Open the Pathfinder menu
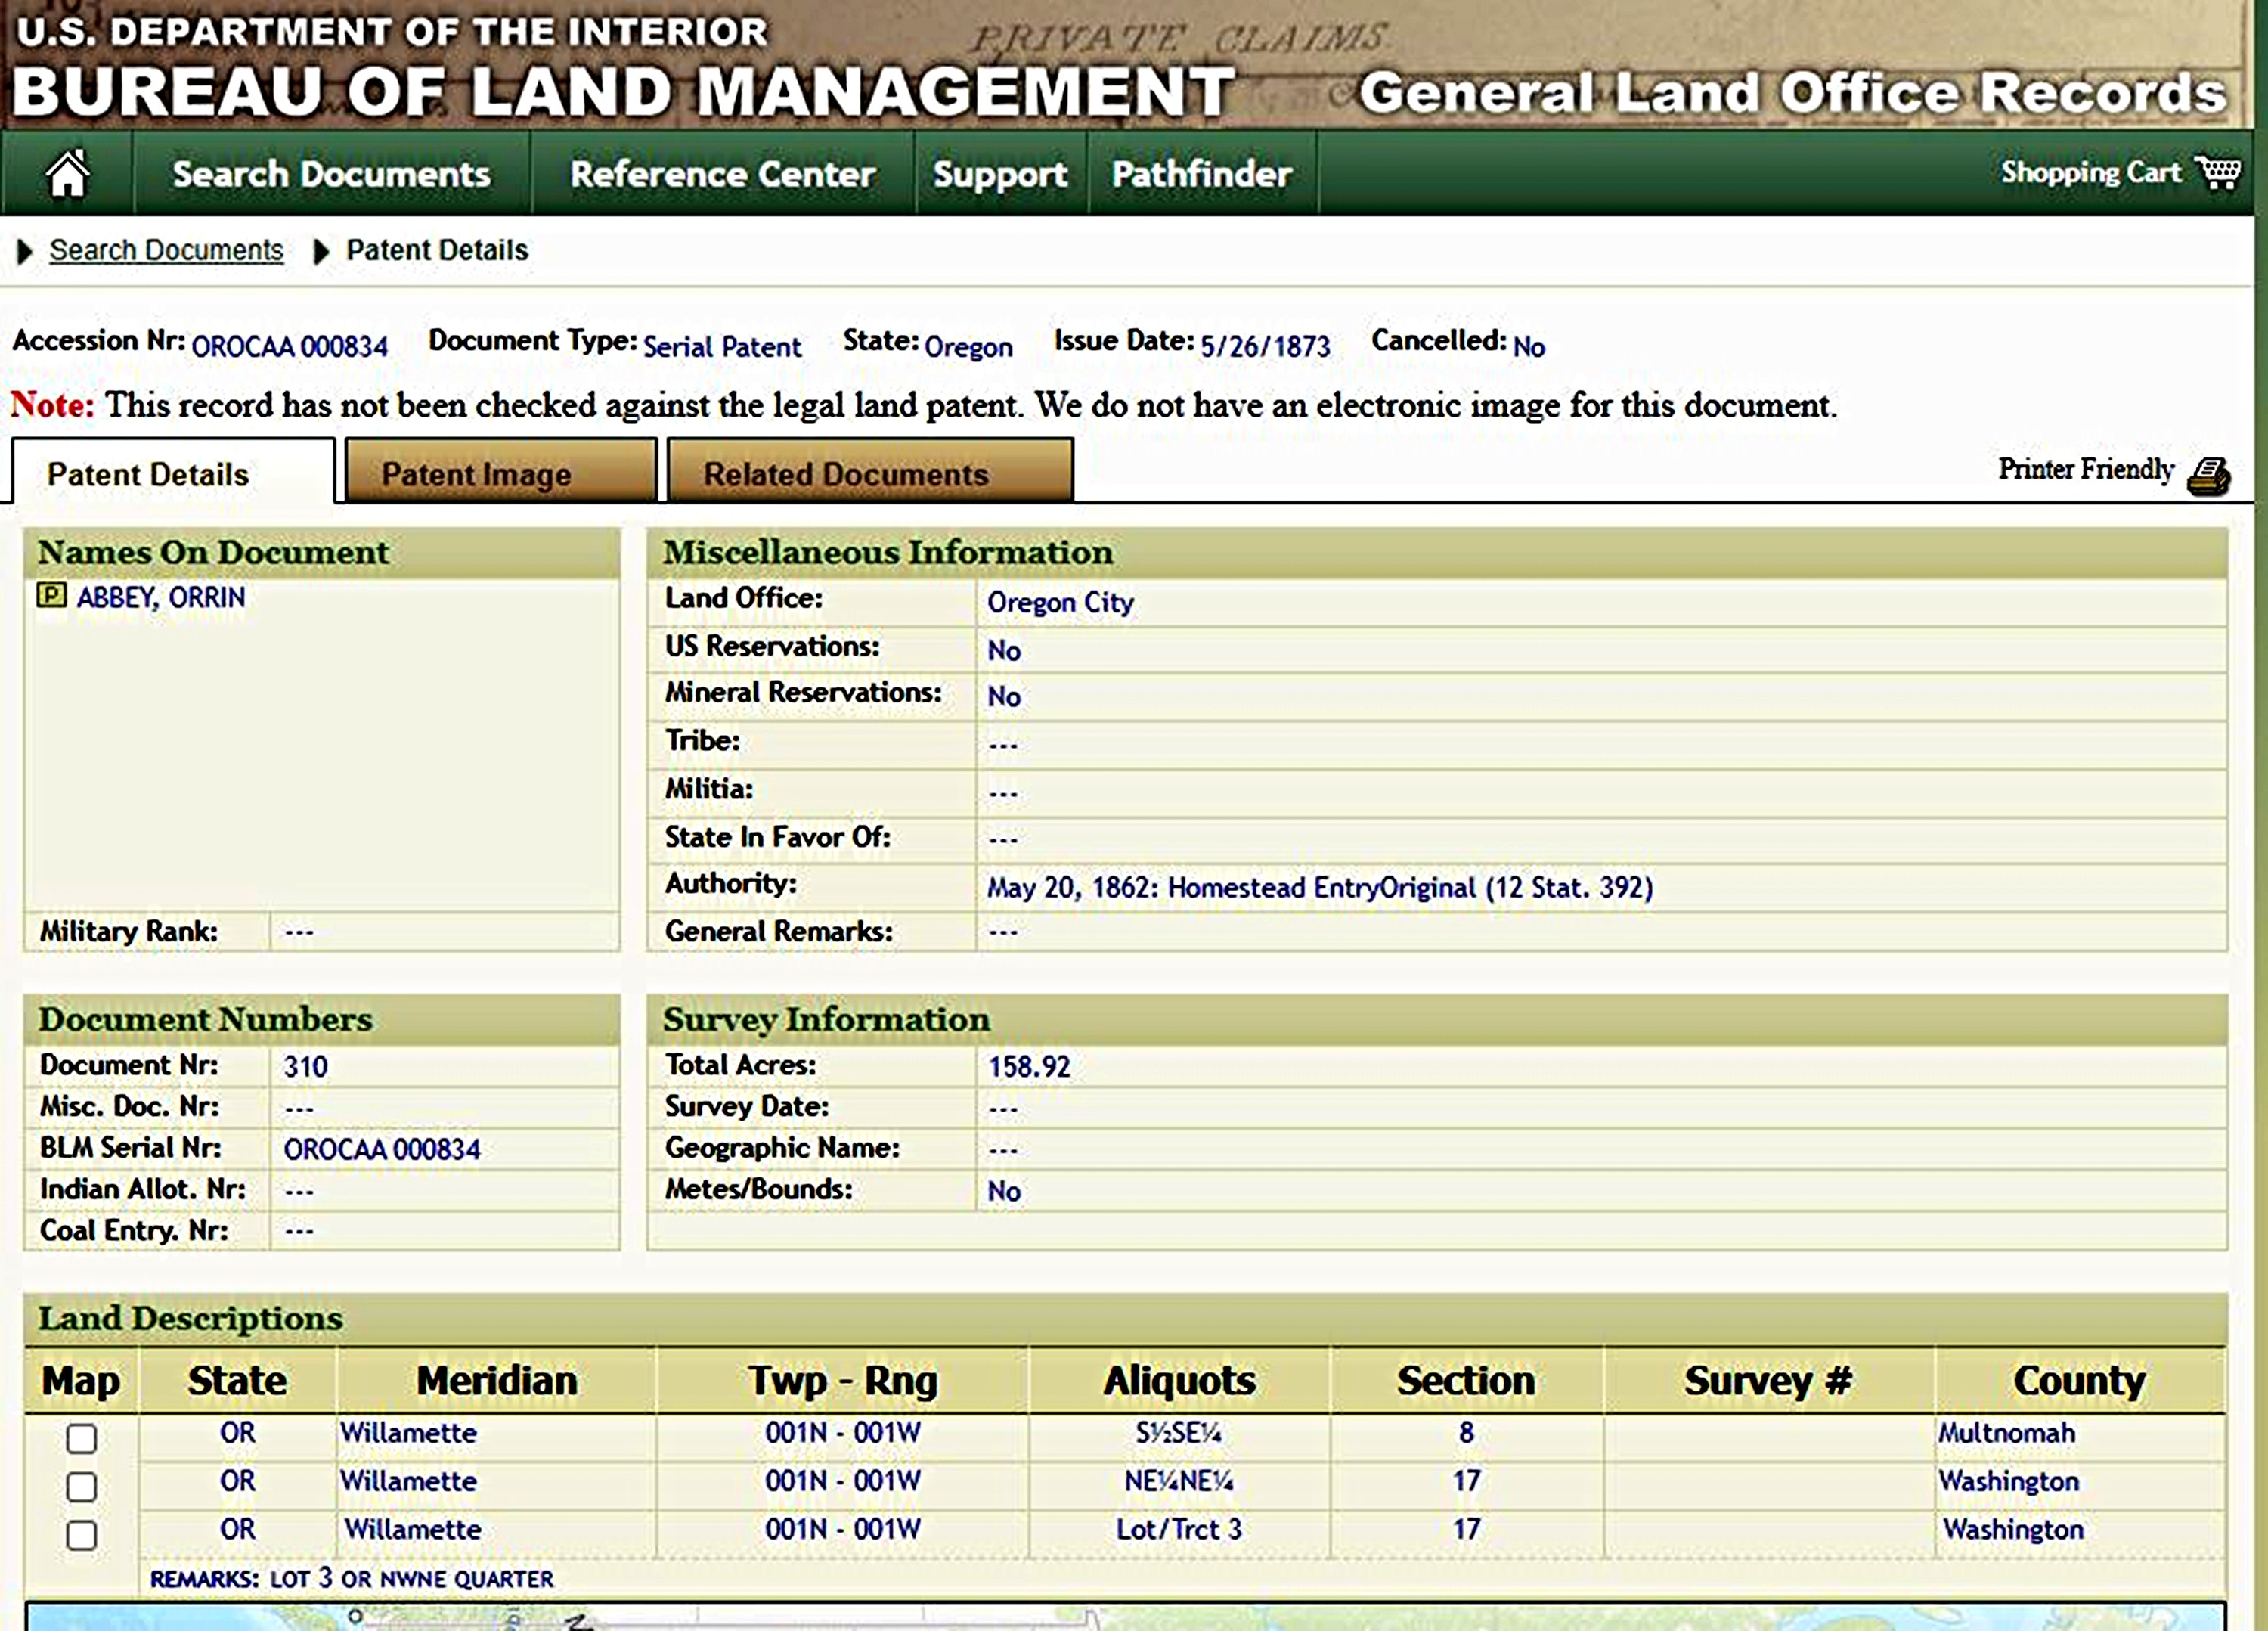The image size is (2268, 1631). tap(1202, 174)
